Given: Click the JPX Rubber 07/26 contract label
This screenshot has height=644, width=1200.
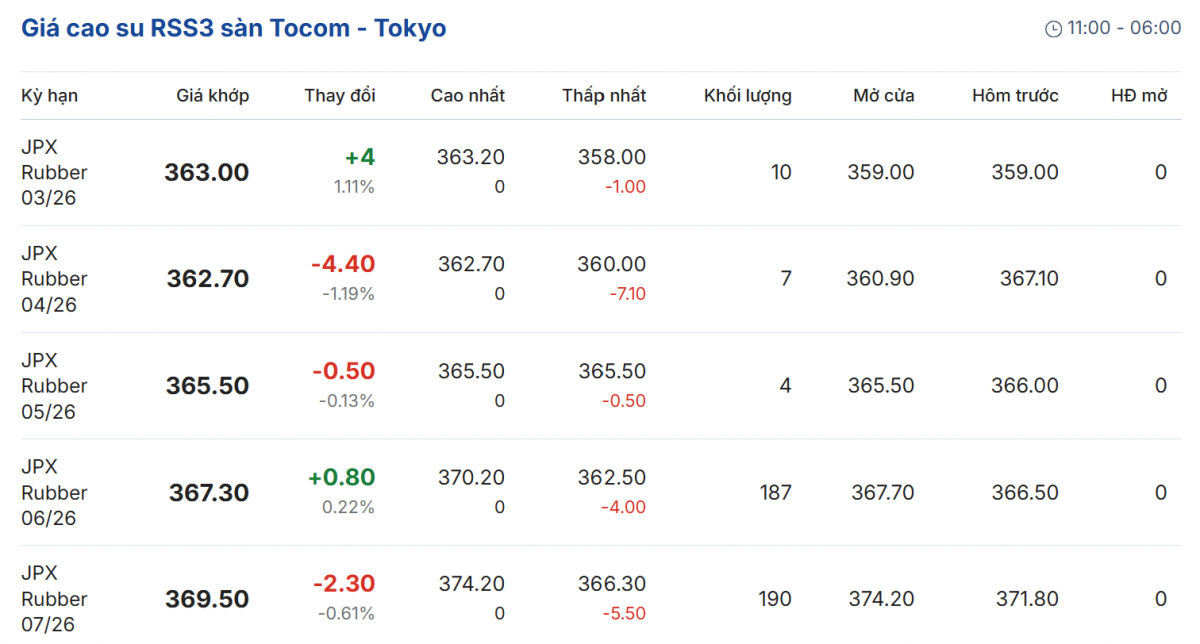Looking at the screenshot, I should 54,599.
